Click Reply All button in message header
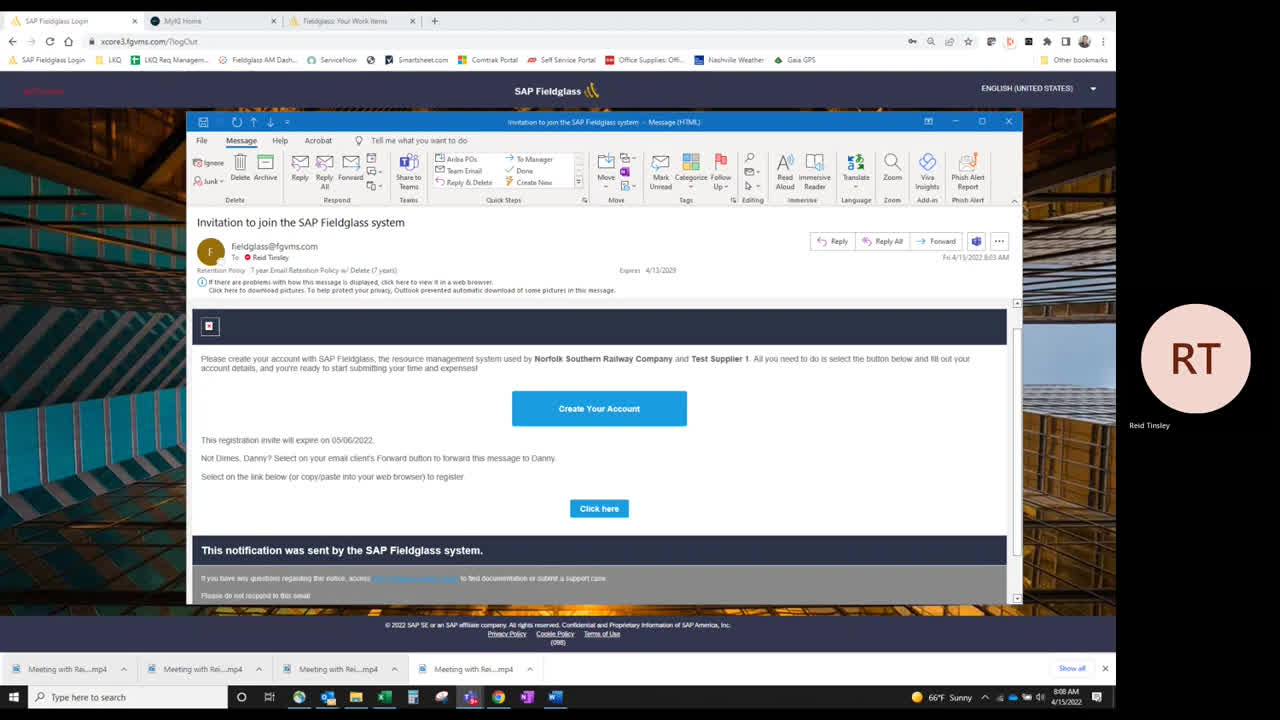1280x720 pixels. 882,241
